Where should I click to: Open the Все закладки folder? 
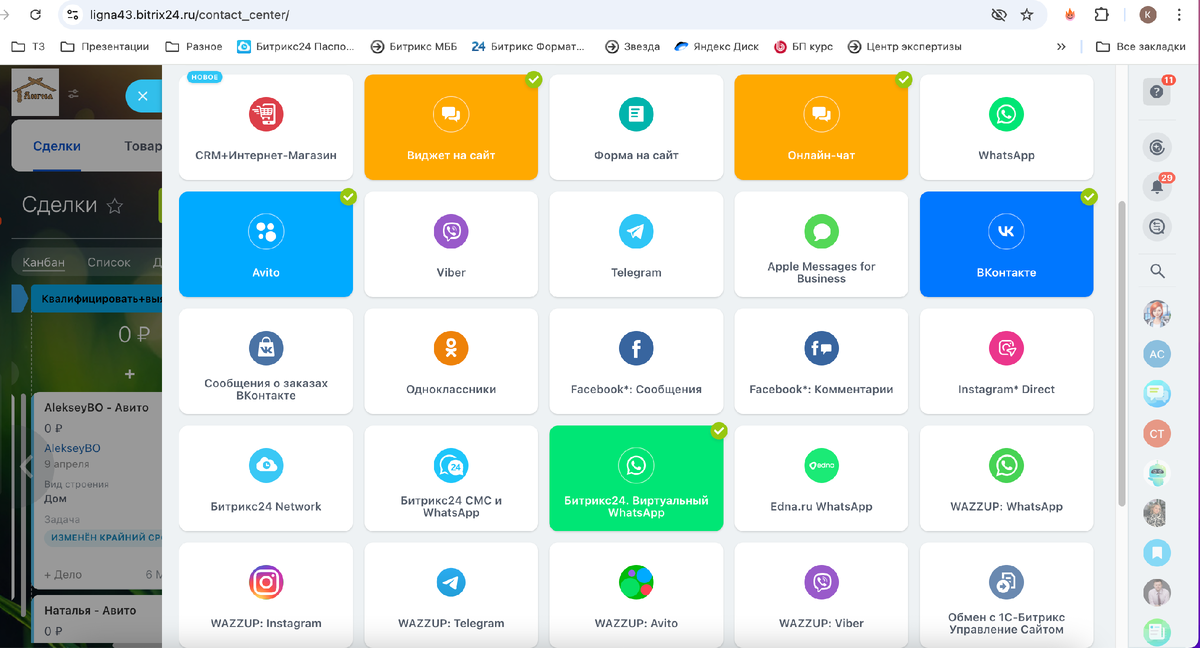1140,46
